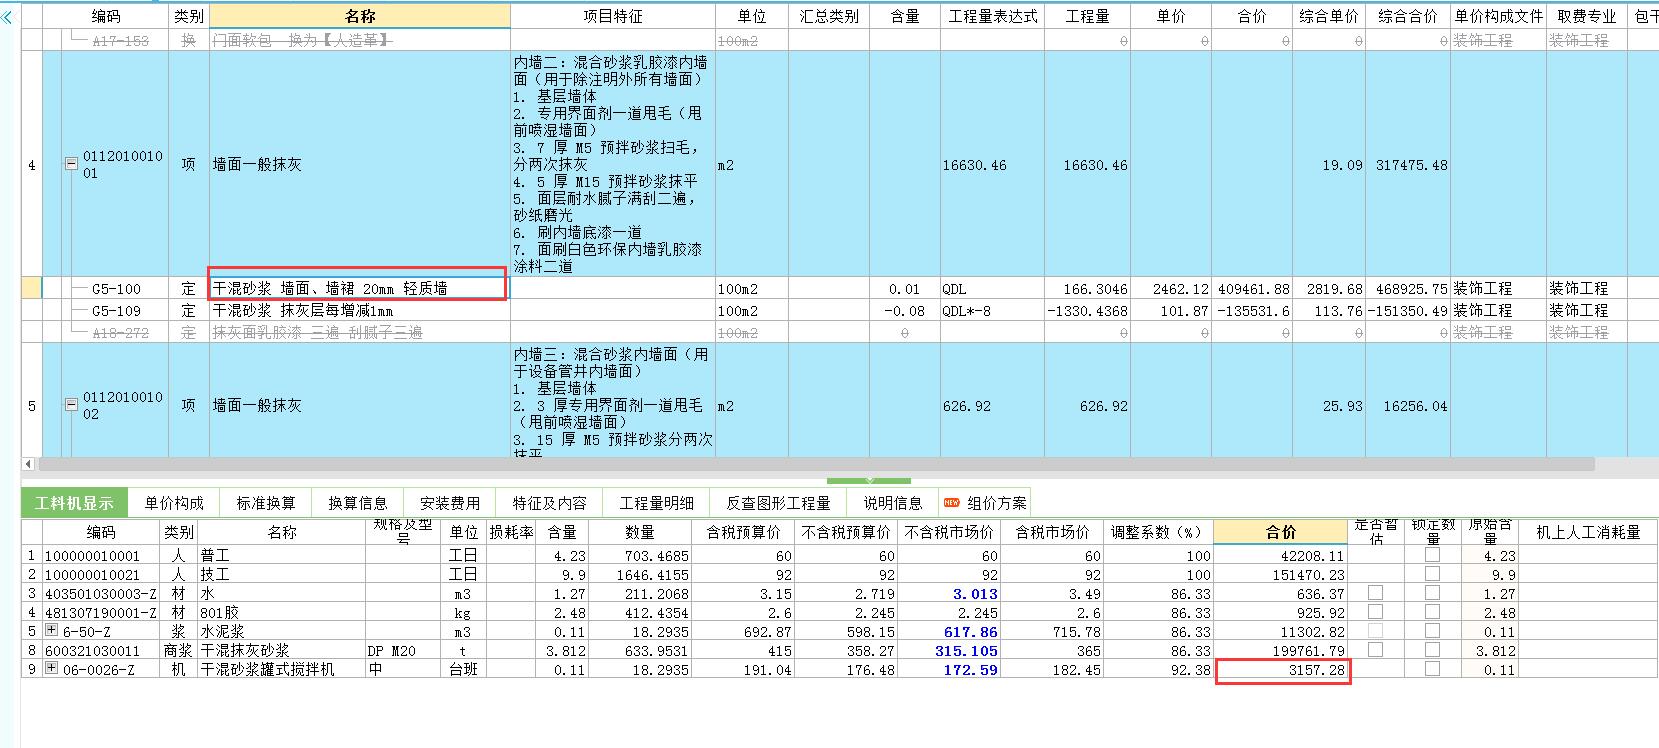Image resolution: width=1659 pixels, height=748 pixels.
Task: Open the 说明信息 tab
Action: [x=893, y=502]
